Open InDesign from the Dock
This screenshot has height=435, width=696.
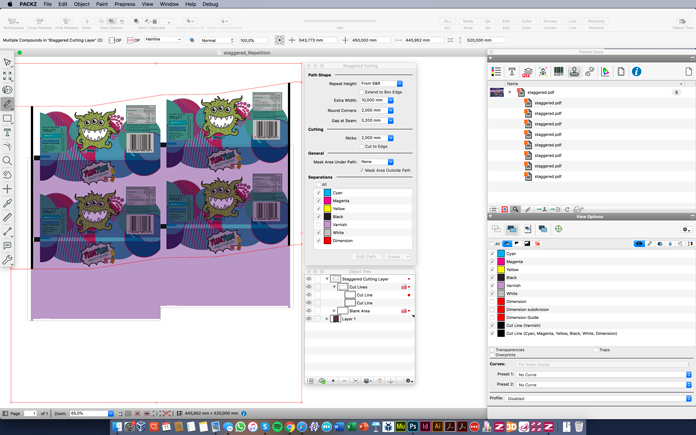click(425, 427)
